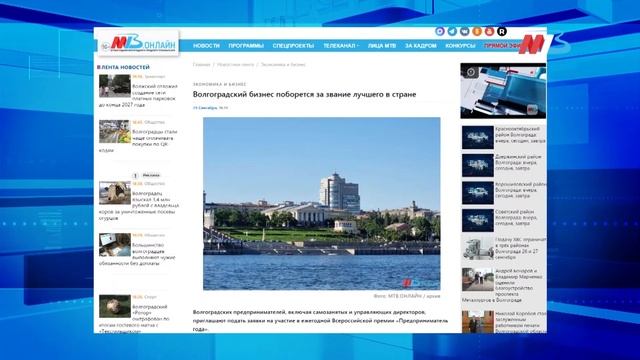Open the Ворошиловский район news link

click(x=520, y=190)
